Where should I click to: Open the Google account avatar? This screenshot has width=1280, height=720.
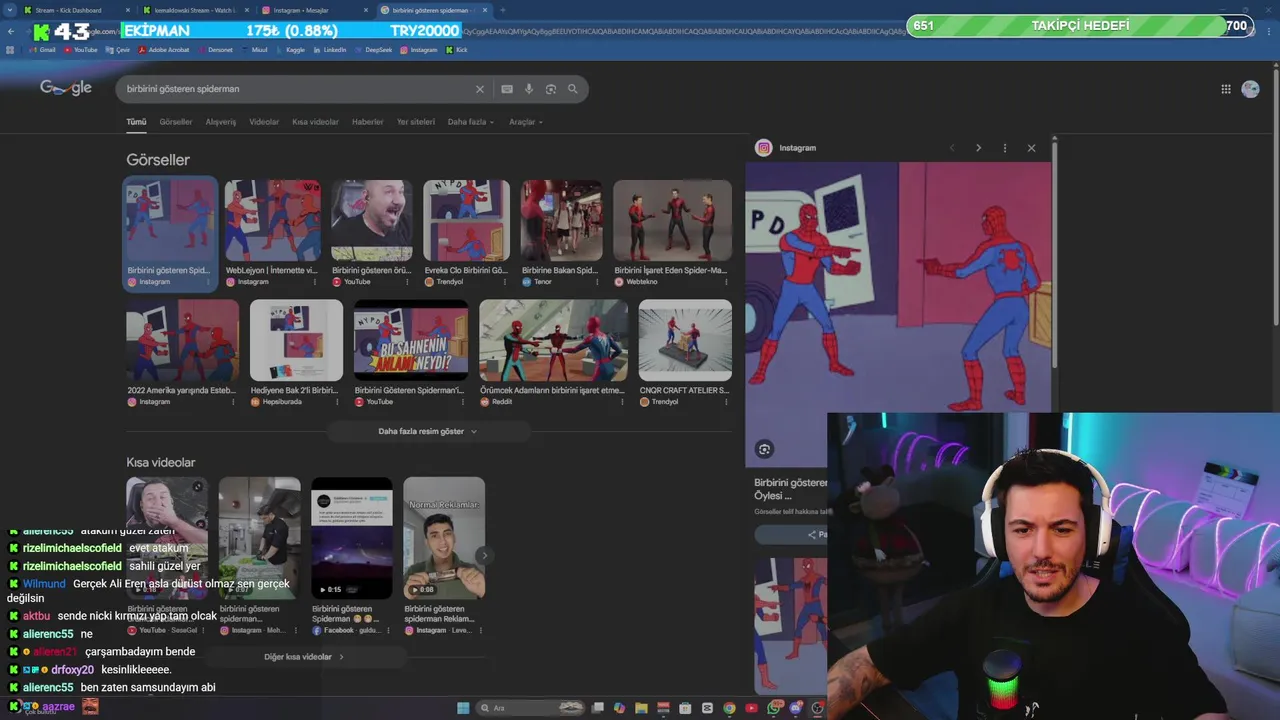tap(1250, 89)
